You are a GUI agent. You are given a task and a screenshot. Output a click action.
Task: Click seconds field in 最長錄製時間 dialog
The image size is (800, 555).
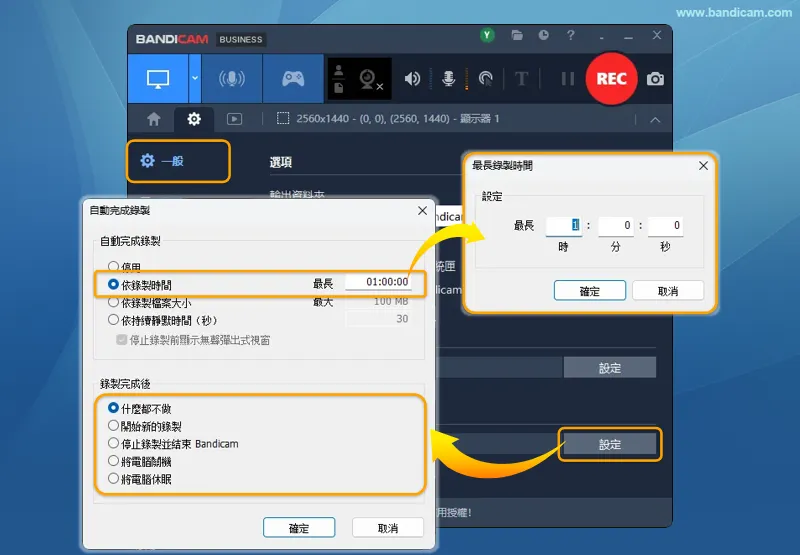click(665, 225)
